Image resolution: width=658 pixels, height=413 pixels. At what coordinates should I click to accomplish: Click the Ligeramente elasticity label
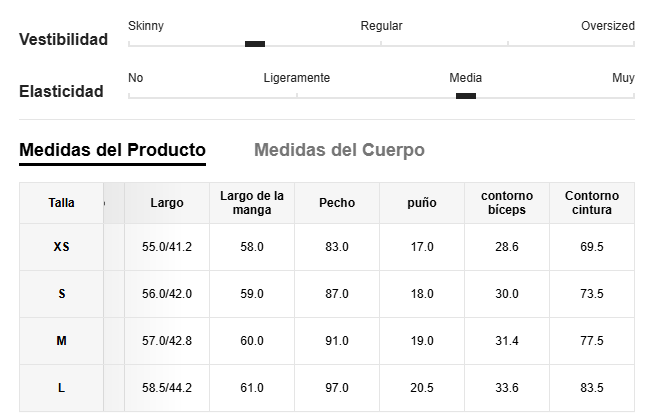(297, 78)
